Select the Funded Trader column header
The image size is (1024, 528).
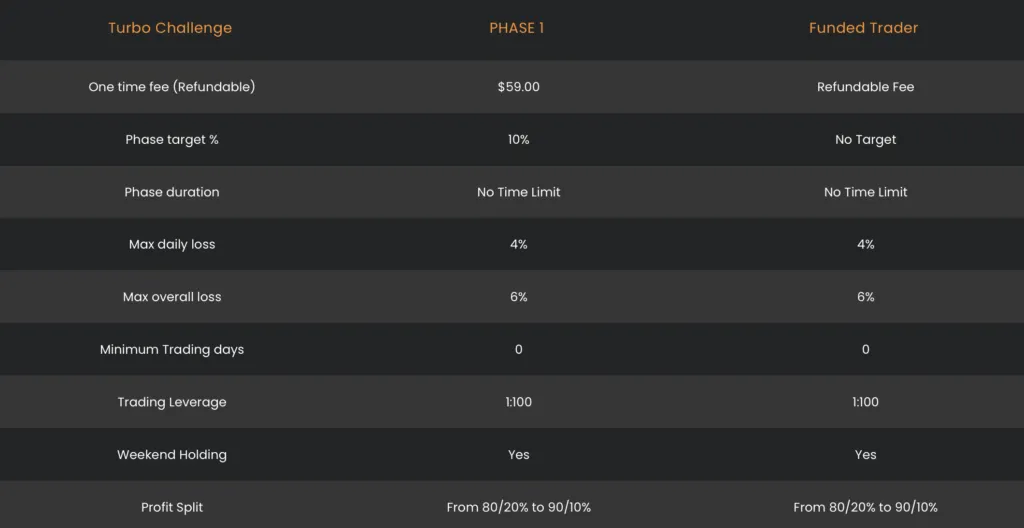tap(863, 28)
